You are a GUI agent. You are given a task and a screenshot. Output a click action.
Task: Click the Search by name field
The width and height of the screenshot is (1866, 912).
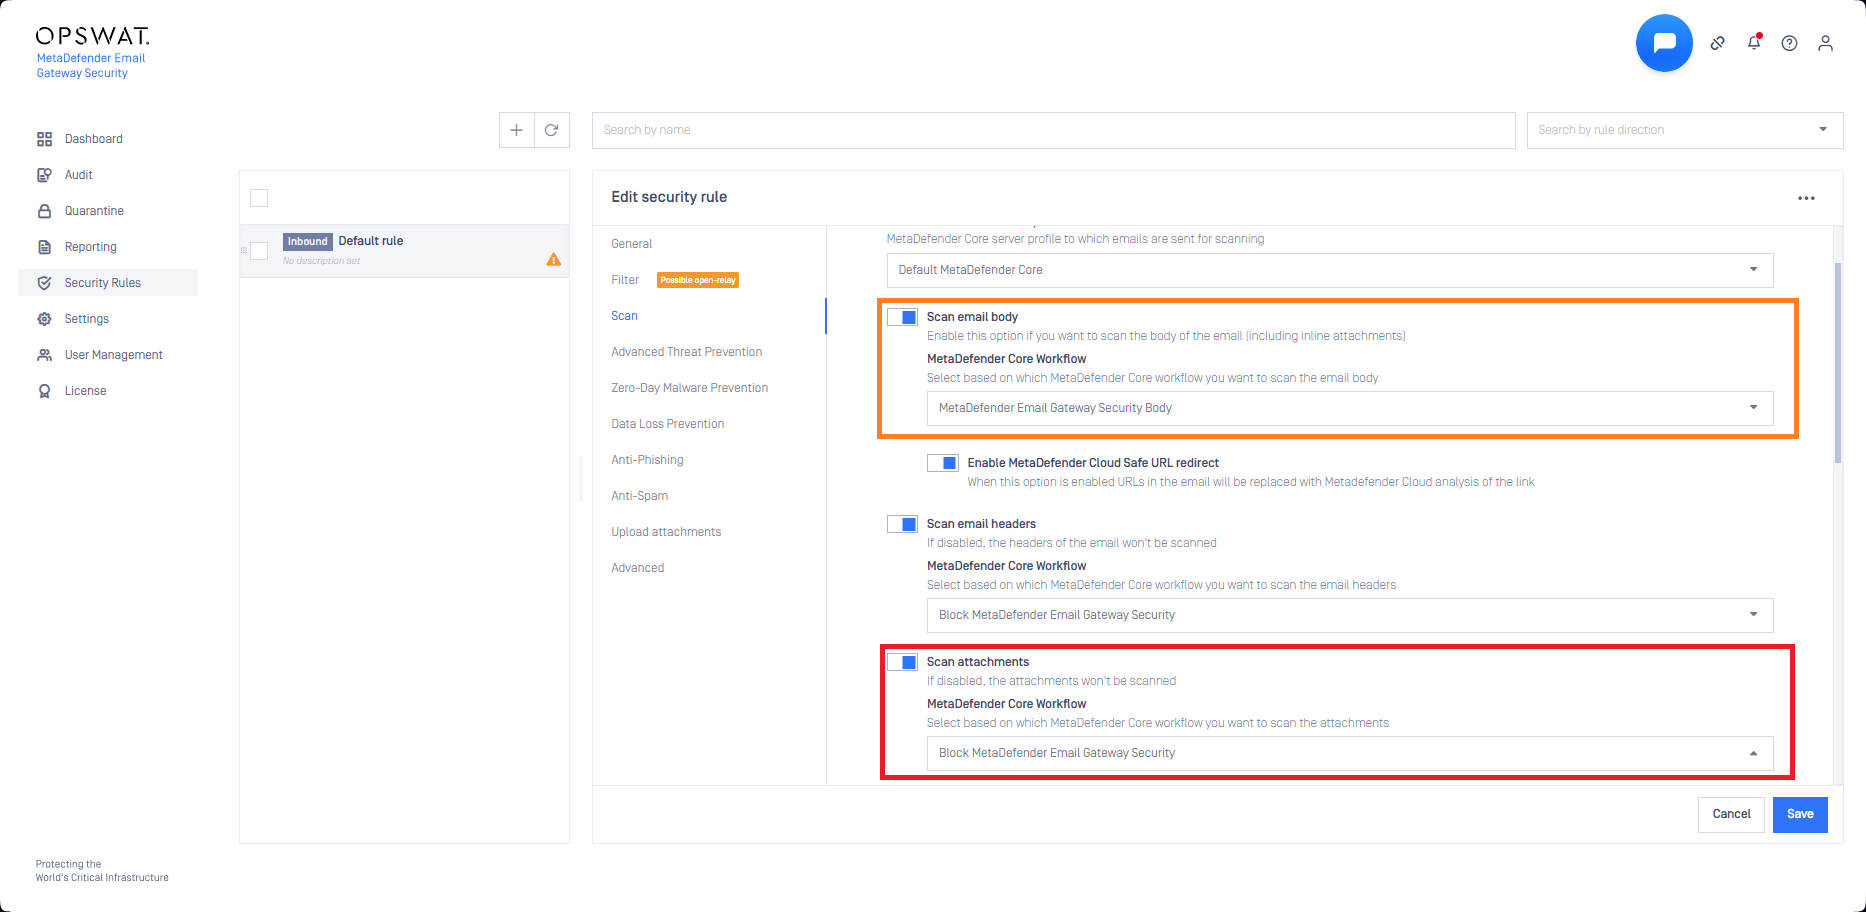point(1053,130)
